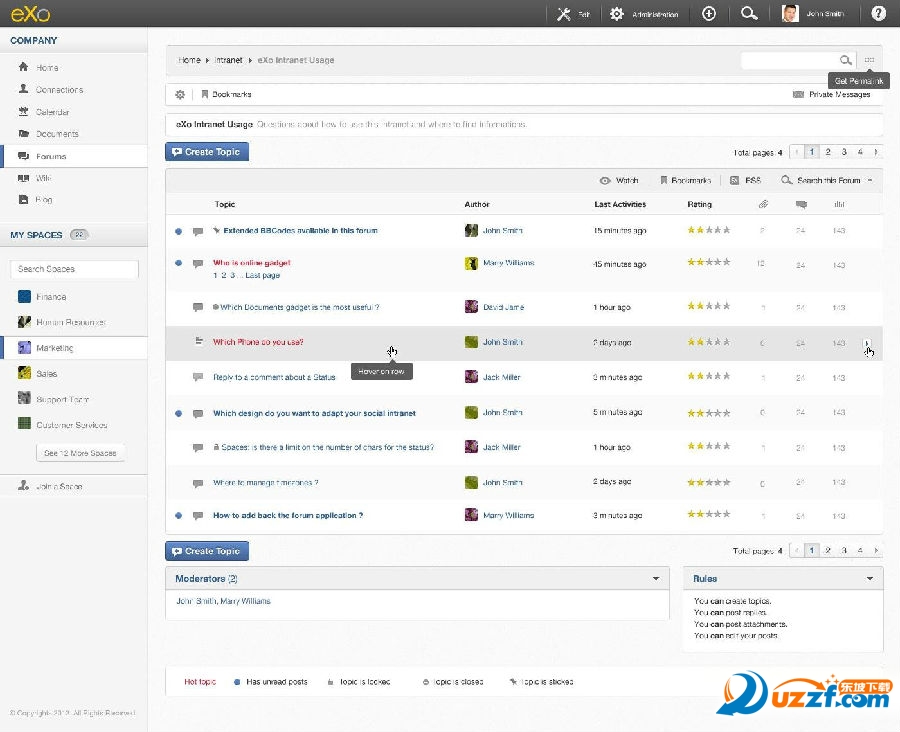Click the arrow at end of Which Phone row
This screenshot has height=732, width=900.
click(x=867, y=343)
